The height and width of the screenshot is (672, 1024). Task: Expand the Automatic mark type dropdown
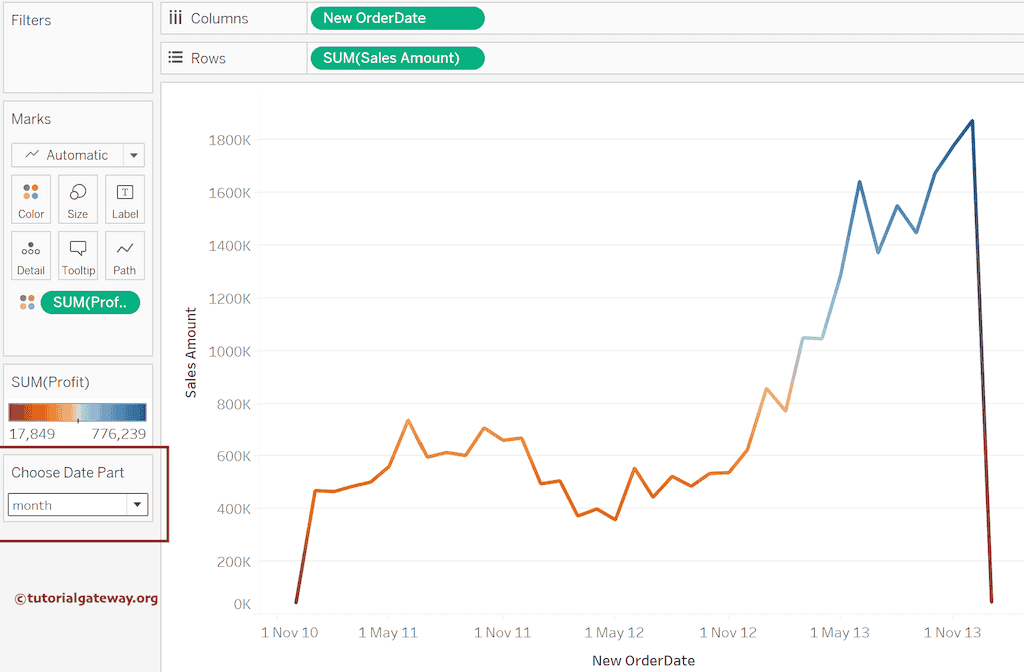134,155
